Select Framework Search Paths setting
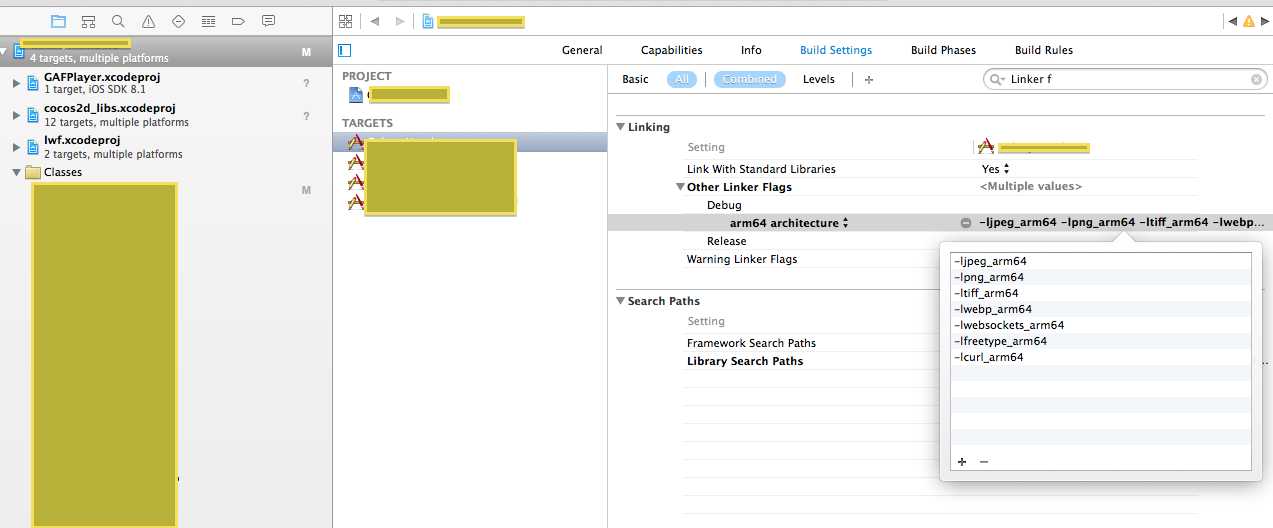 click(752, 343)
